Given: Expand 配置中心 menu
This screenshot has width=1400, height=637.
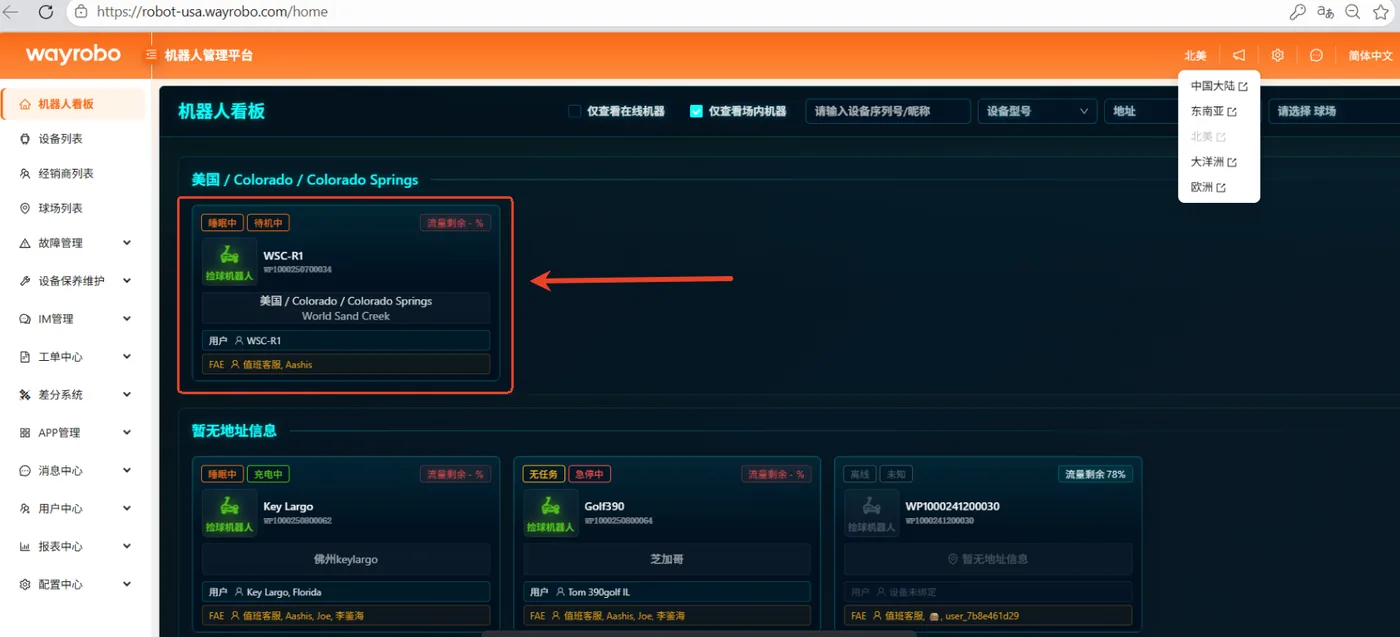Looking at the screenshot, I should (x=76, y=584).
